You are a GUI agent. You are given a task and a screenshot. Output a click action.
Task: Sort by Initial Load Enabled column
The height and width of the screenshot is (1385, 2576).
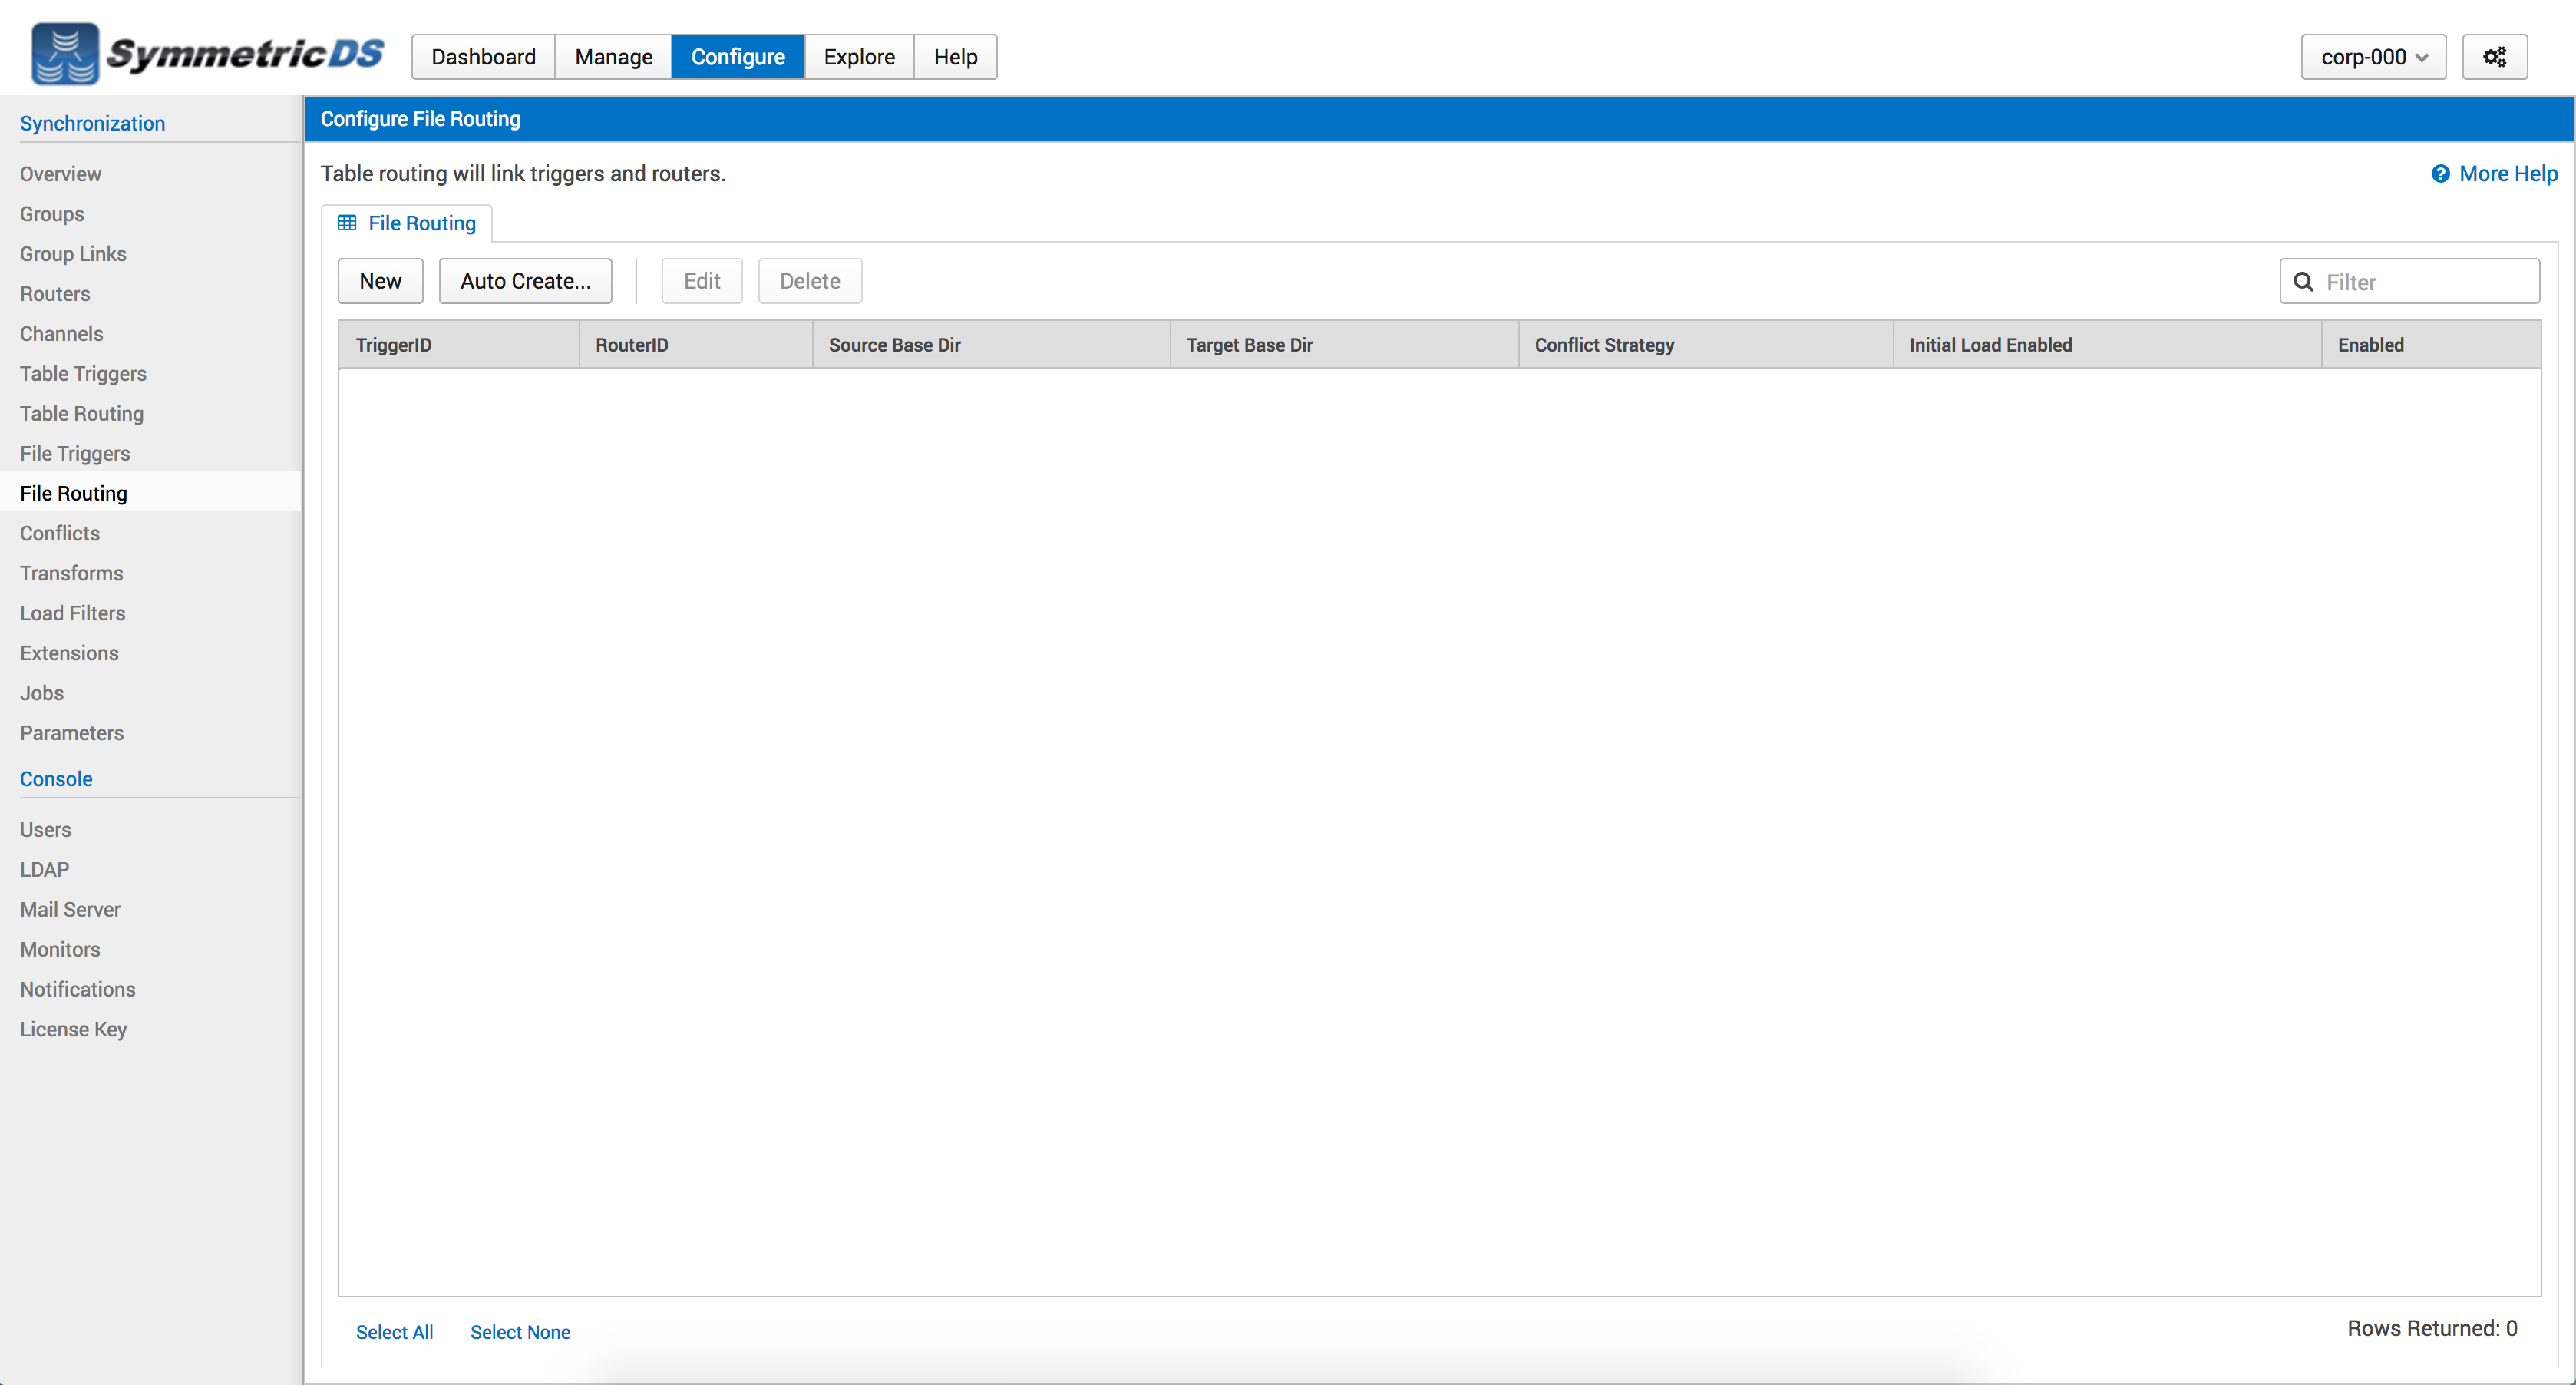(2107, 345)
